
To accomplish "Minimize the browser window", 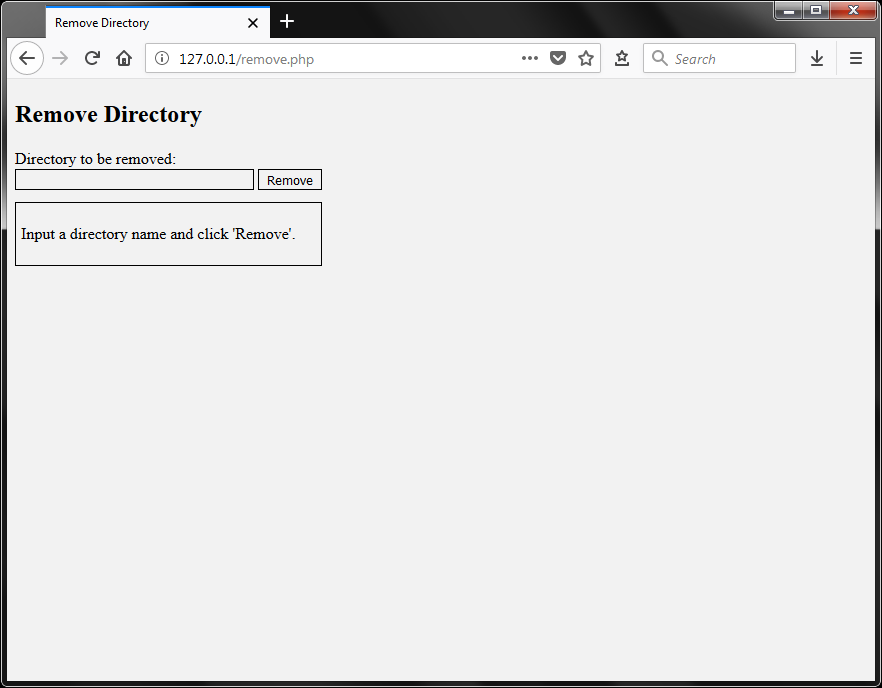I will point(788,10).
